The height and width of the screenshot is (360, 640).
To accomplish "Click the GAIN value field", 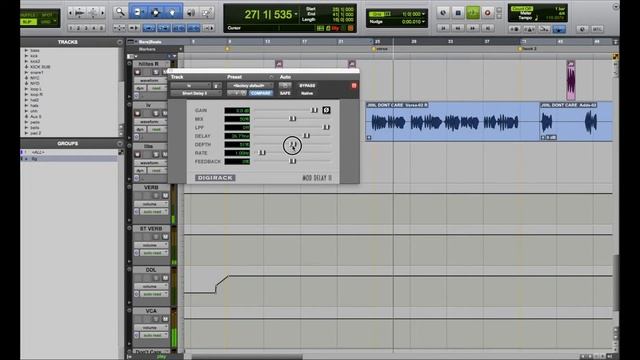I will [237, 111].
